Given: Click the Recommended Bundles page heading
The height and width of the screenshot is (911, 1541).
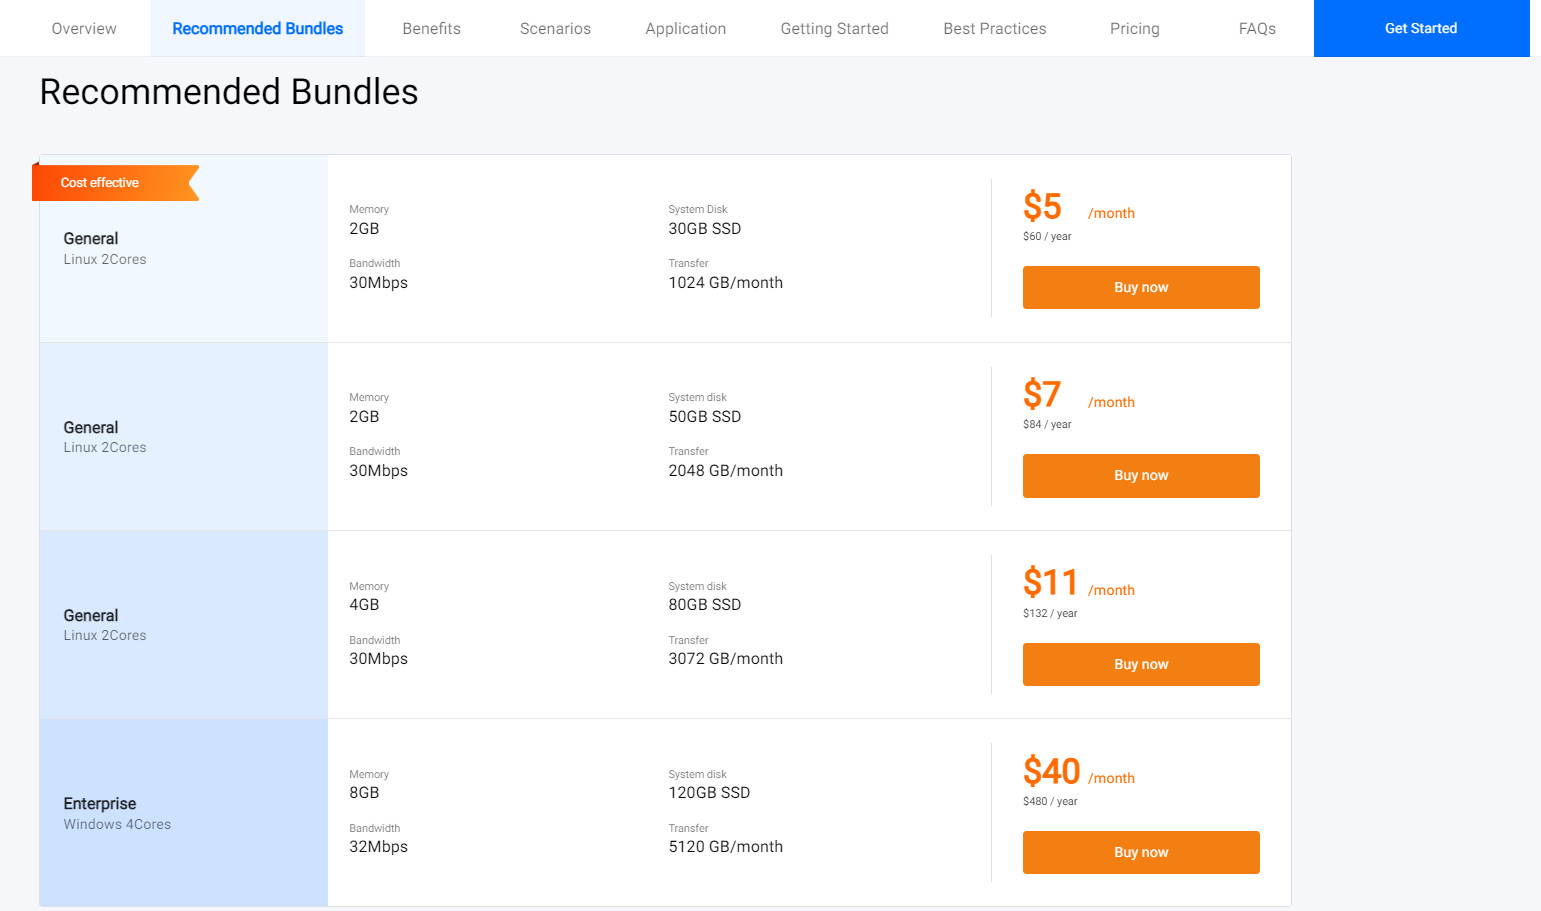Looking at the screenshot, I should (228, 92).
